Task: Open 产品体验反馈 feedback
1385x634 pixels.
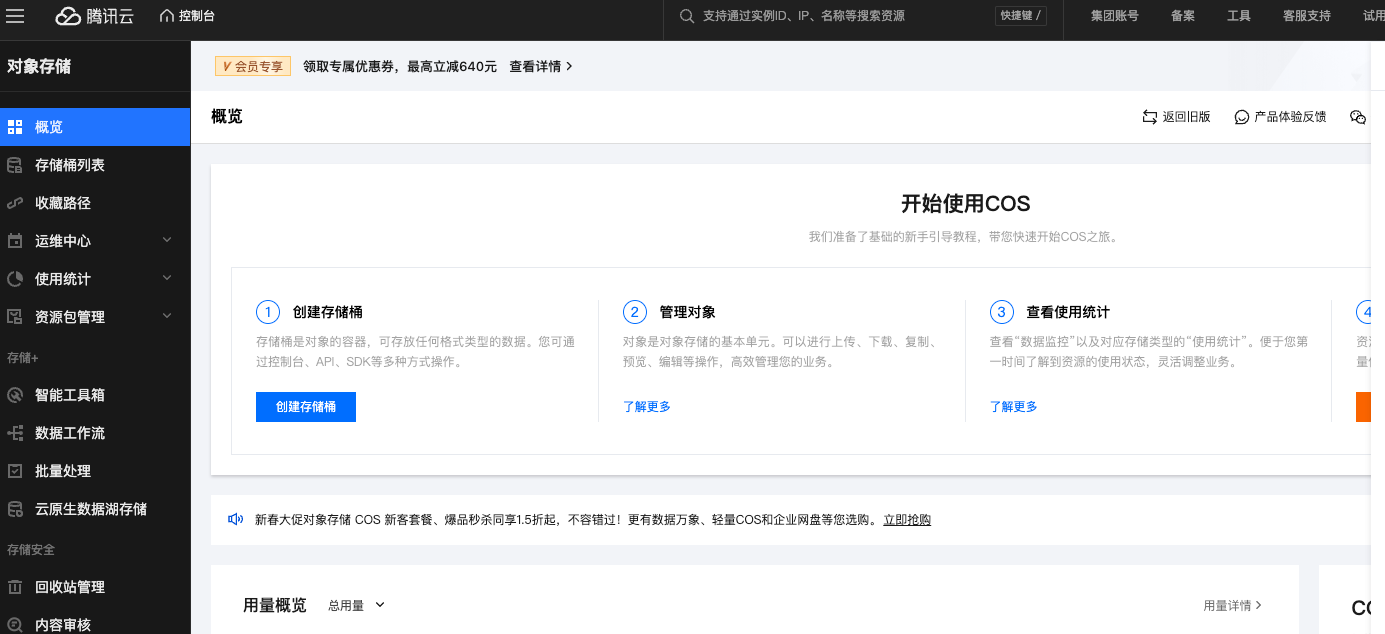Action: point(1280,117)
